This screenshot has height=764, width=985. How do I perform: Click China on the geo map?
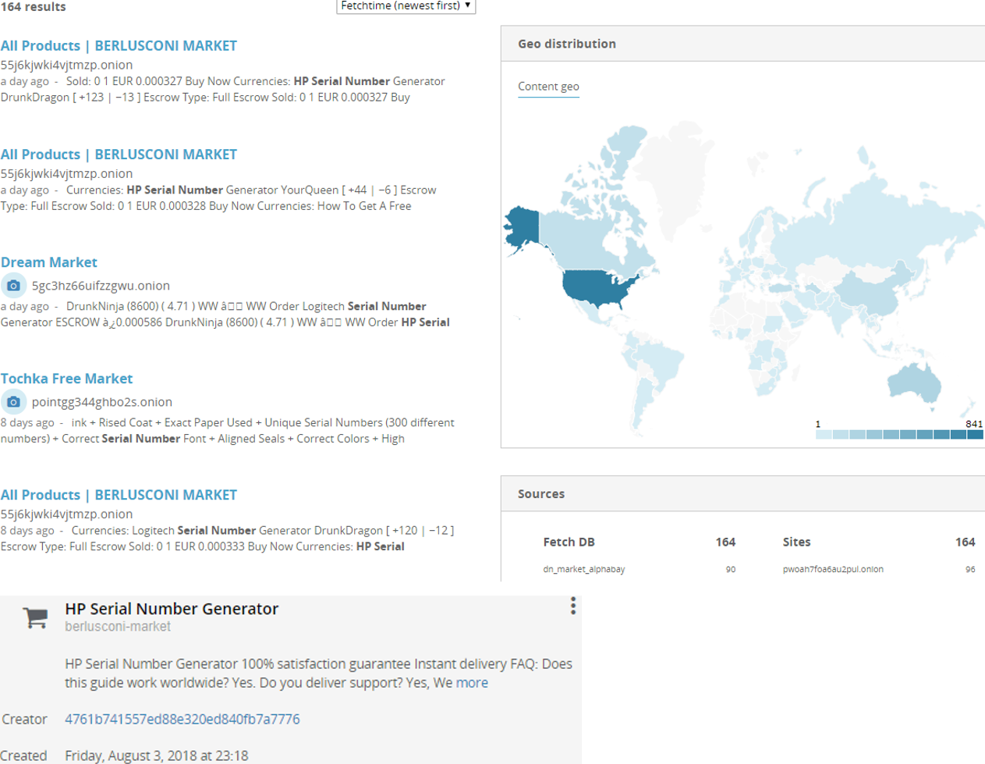click(x=870, y=293)
